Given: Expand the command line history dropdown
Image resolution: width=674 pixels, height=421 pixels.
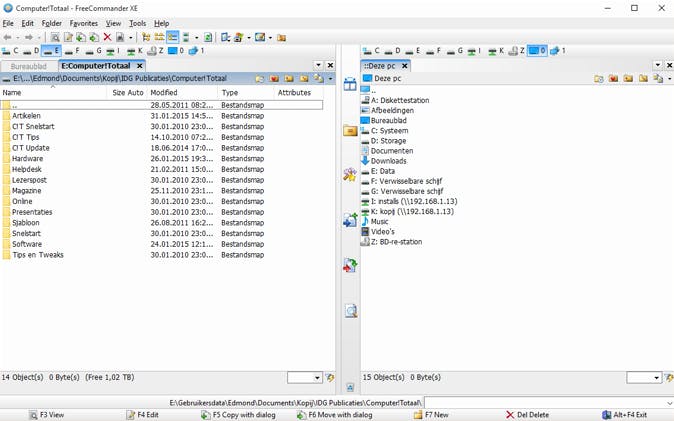Looking at the screenshot, I should (x=669, y=403).
